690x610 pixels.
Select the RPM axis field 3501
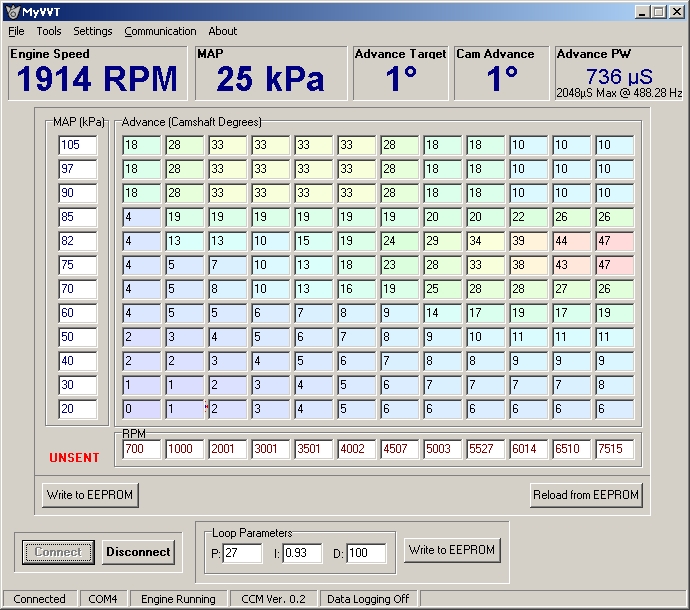pos(314,449)
